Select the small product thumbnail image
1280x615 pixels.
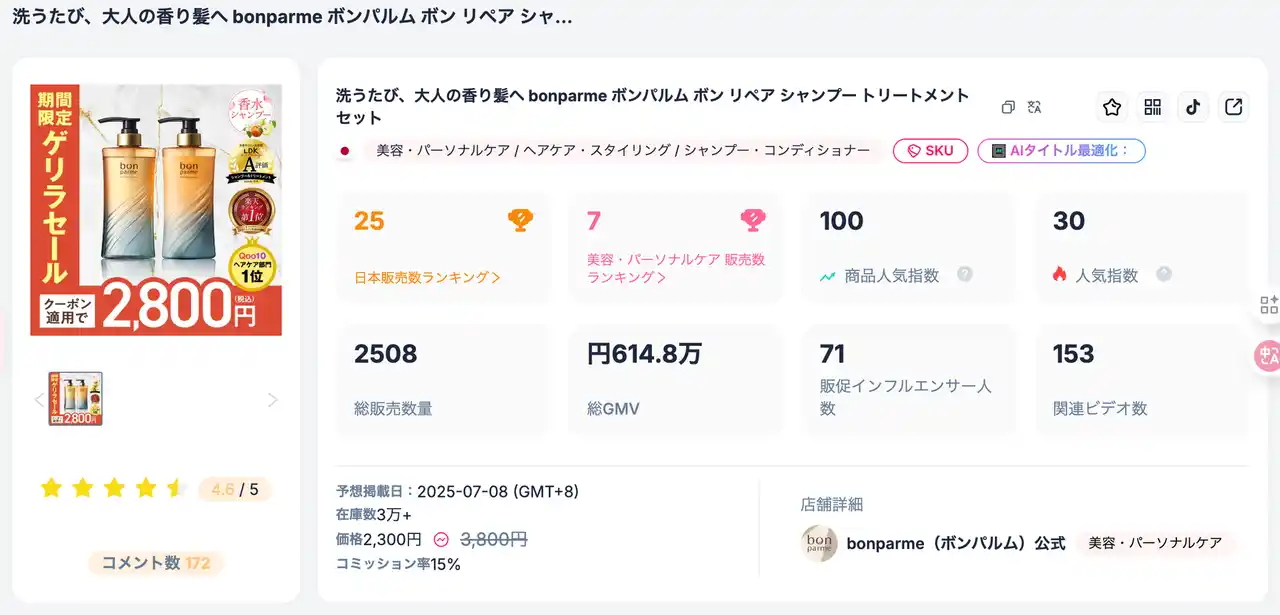[76, 399]
